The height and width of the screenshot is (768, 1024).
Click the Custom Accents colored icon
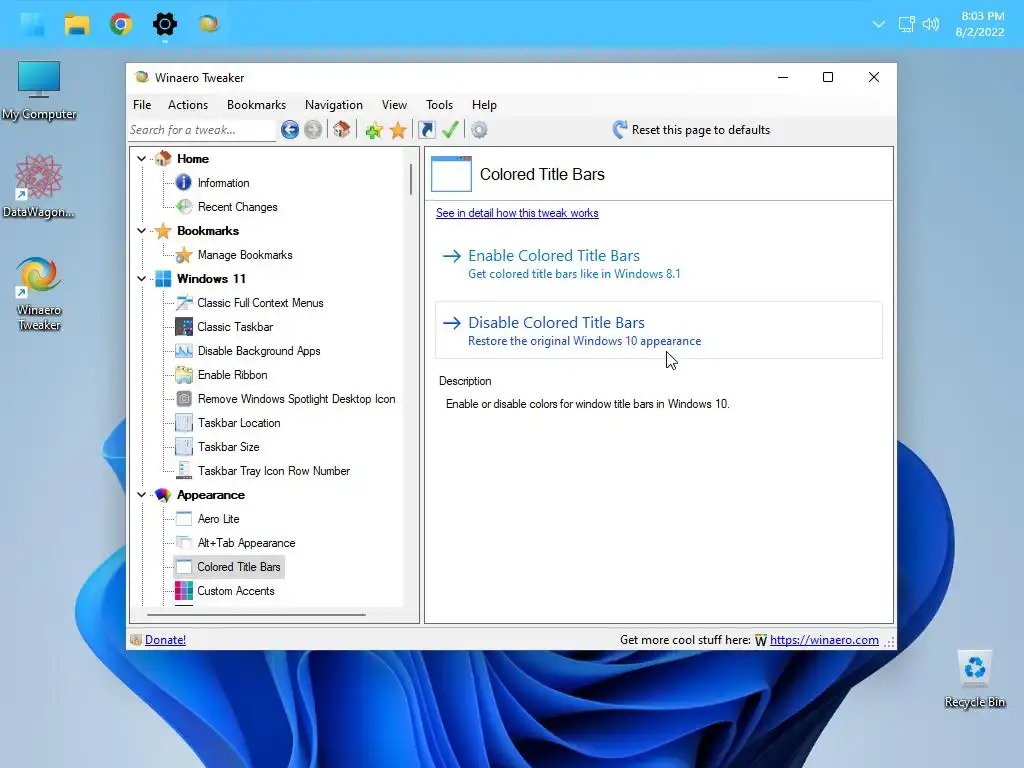pyautogui.click(x=184, y=591)
